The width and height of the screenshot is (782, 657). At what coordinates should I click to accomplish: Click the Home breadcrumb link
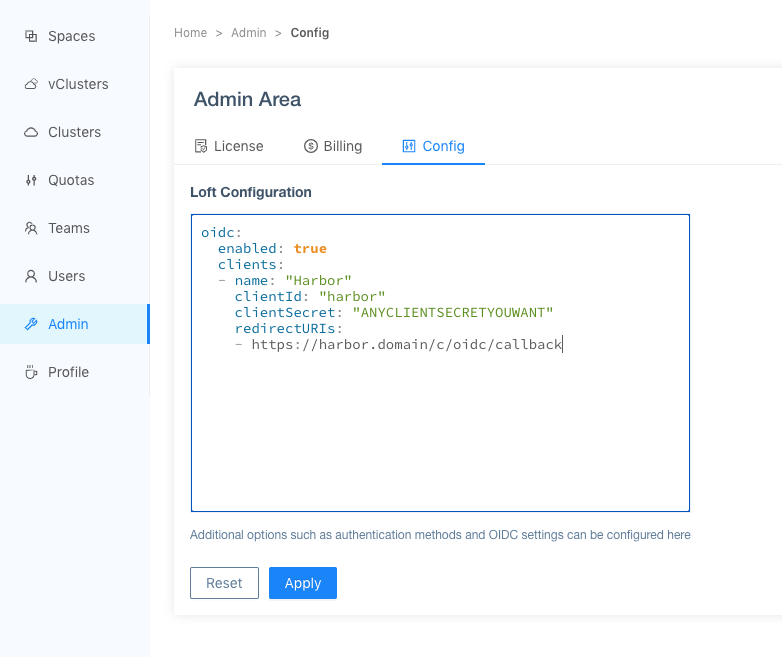click(191, 33)
